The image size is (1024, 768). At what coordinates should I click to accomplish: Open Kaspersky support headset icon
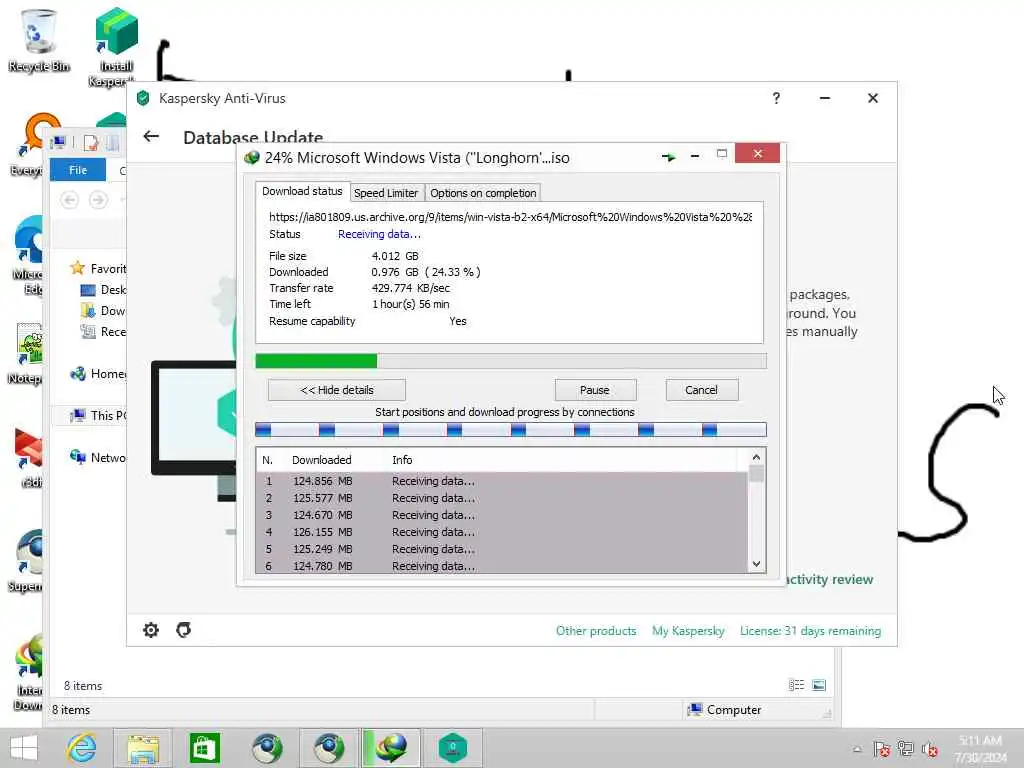184,630
